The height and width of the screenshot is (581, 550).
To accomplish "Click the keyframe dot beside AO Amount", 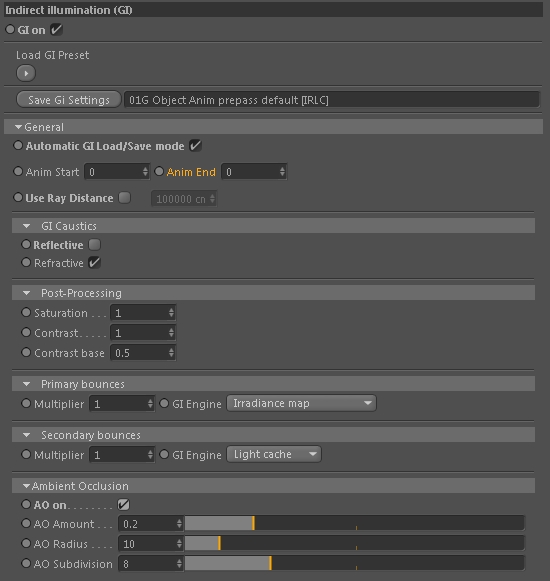I will tap(26, 524).
